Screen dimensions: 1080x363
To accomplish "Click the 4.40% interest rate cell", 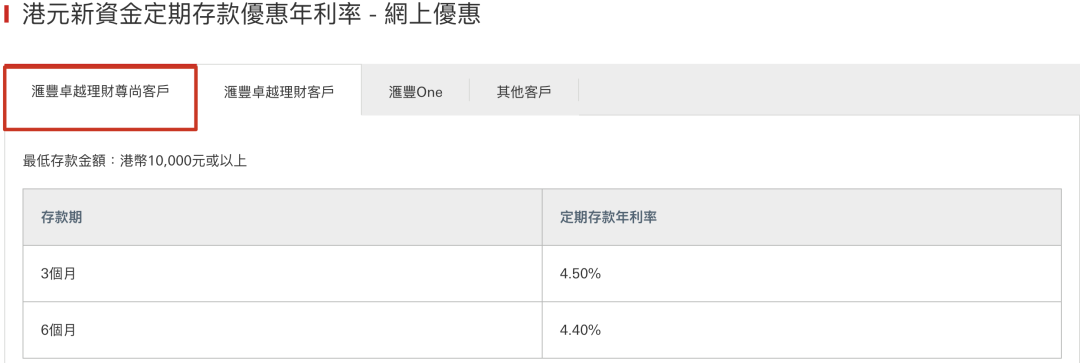I will pyautogui.click(x=802, y=330).
